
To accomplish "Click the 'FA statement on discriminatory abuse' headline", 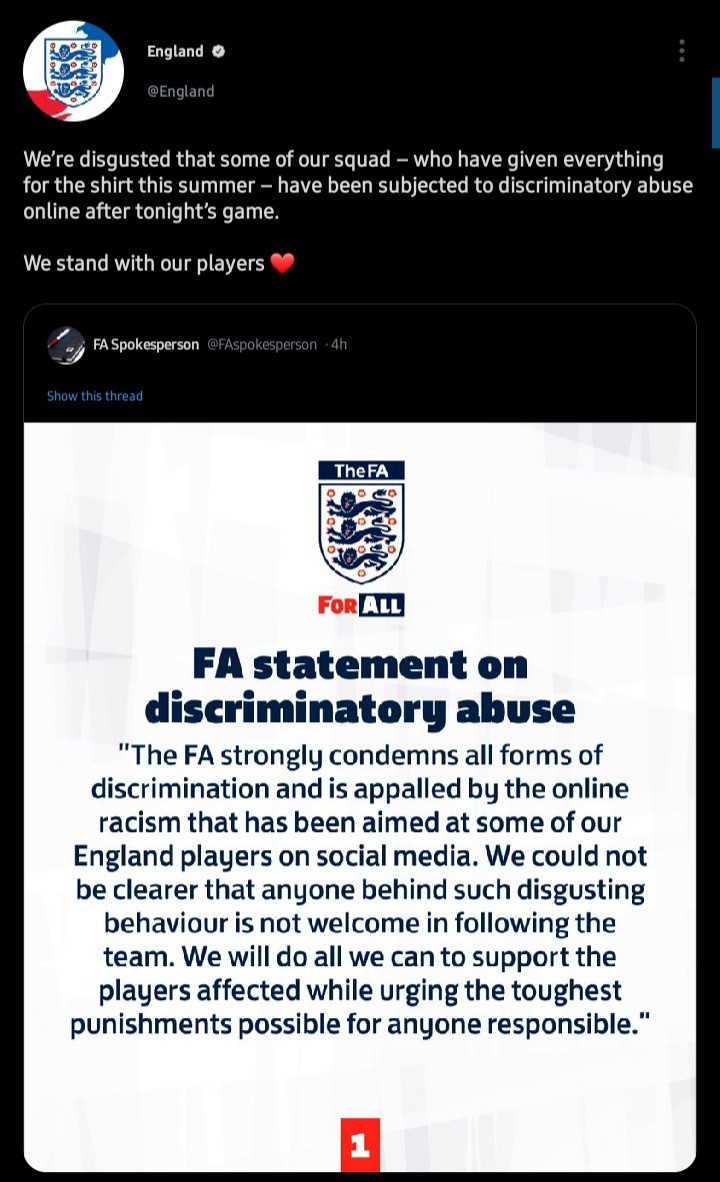I will [360, 686].
